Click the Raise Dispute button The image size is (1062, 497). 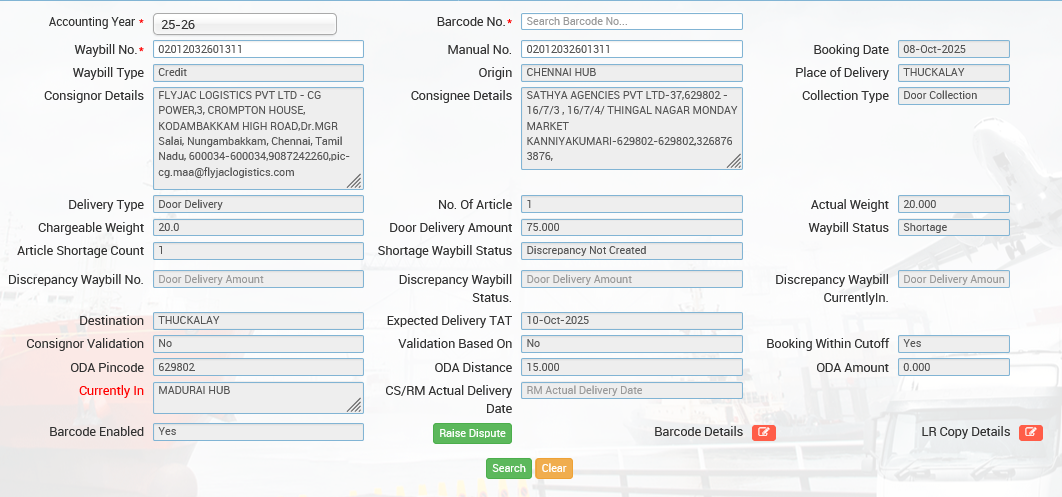pos(472,433)
